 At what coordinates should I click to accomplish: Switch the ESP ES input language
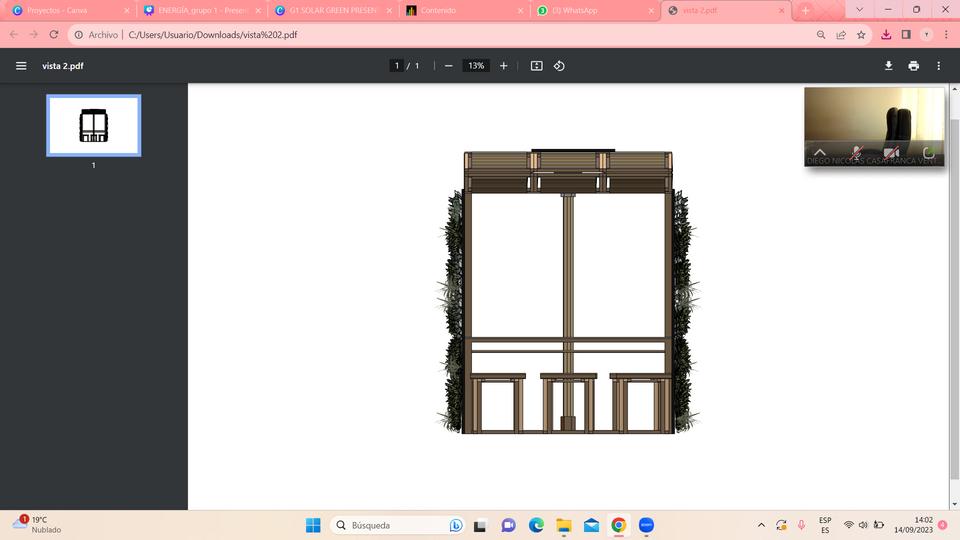[x=825, y=525]
